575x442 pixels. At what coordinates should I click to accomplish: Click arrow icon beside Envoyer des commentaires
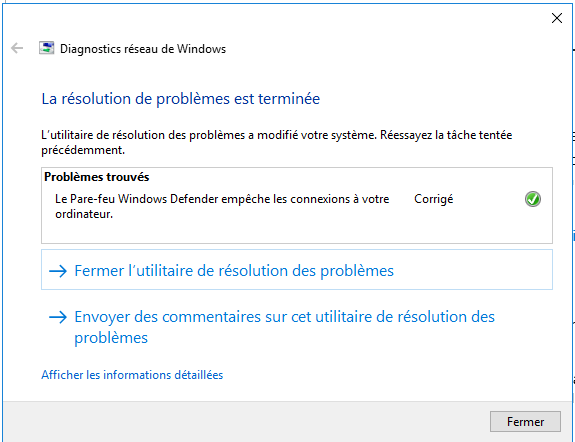click(58, 317)
